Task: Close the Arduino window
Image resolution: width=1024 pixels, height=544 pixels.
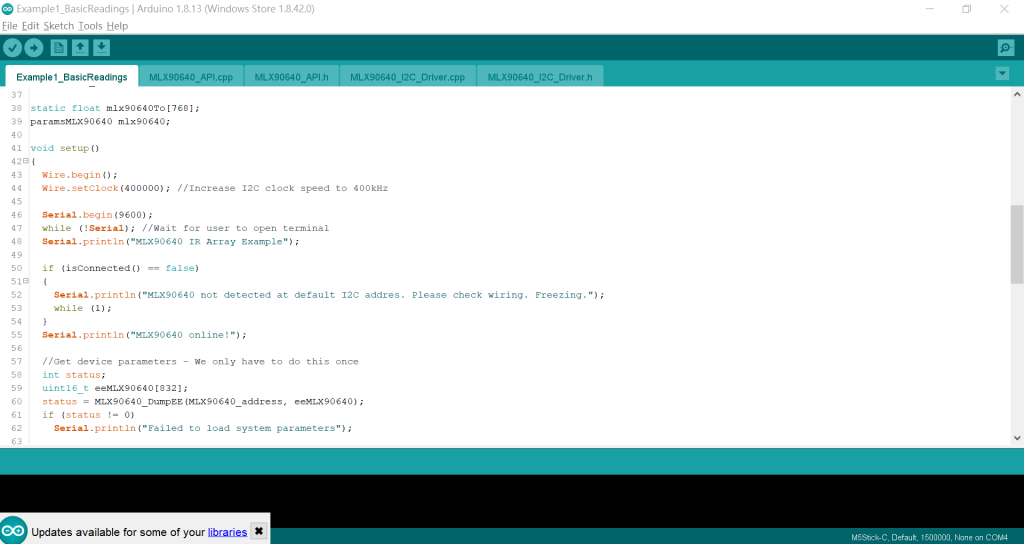Action: [x=1004, y=9]
